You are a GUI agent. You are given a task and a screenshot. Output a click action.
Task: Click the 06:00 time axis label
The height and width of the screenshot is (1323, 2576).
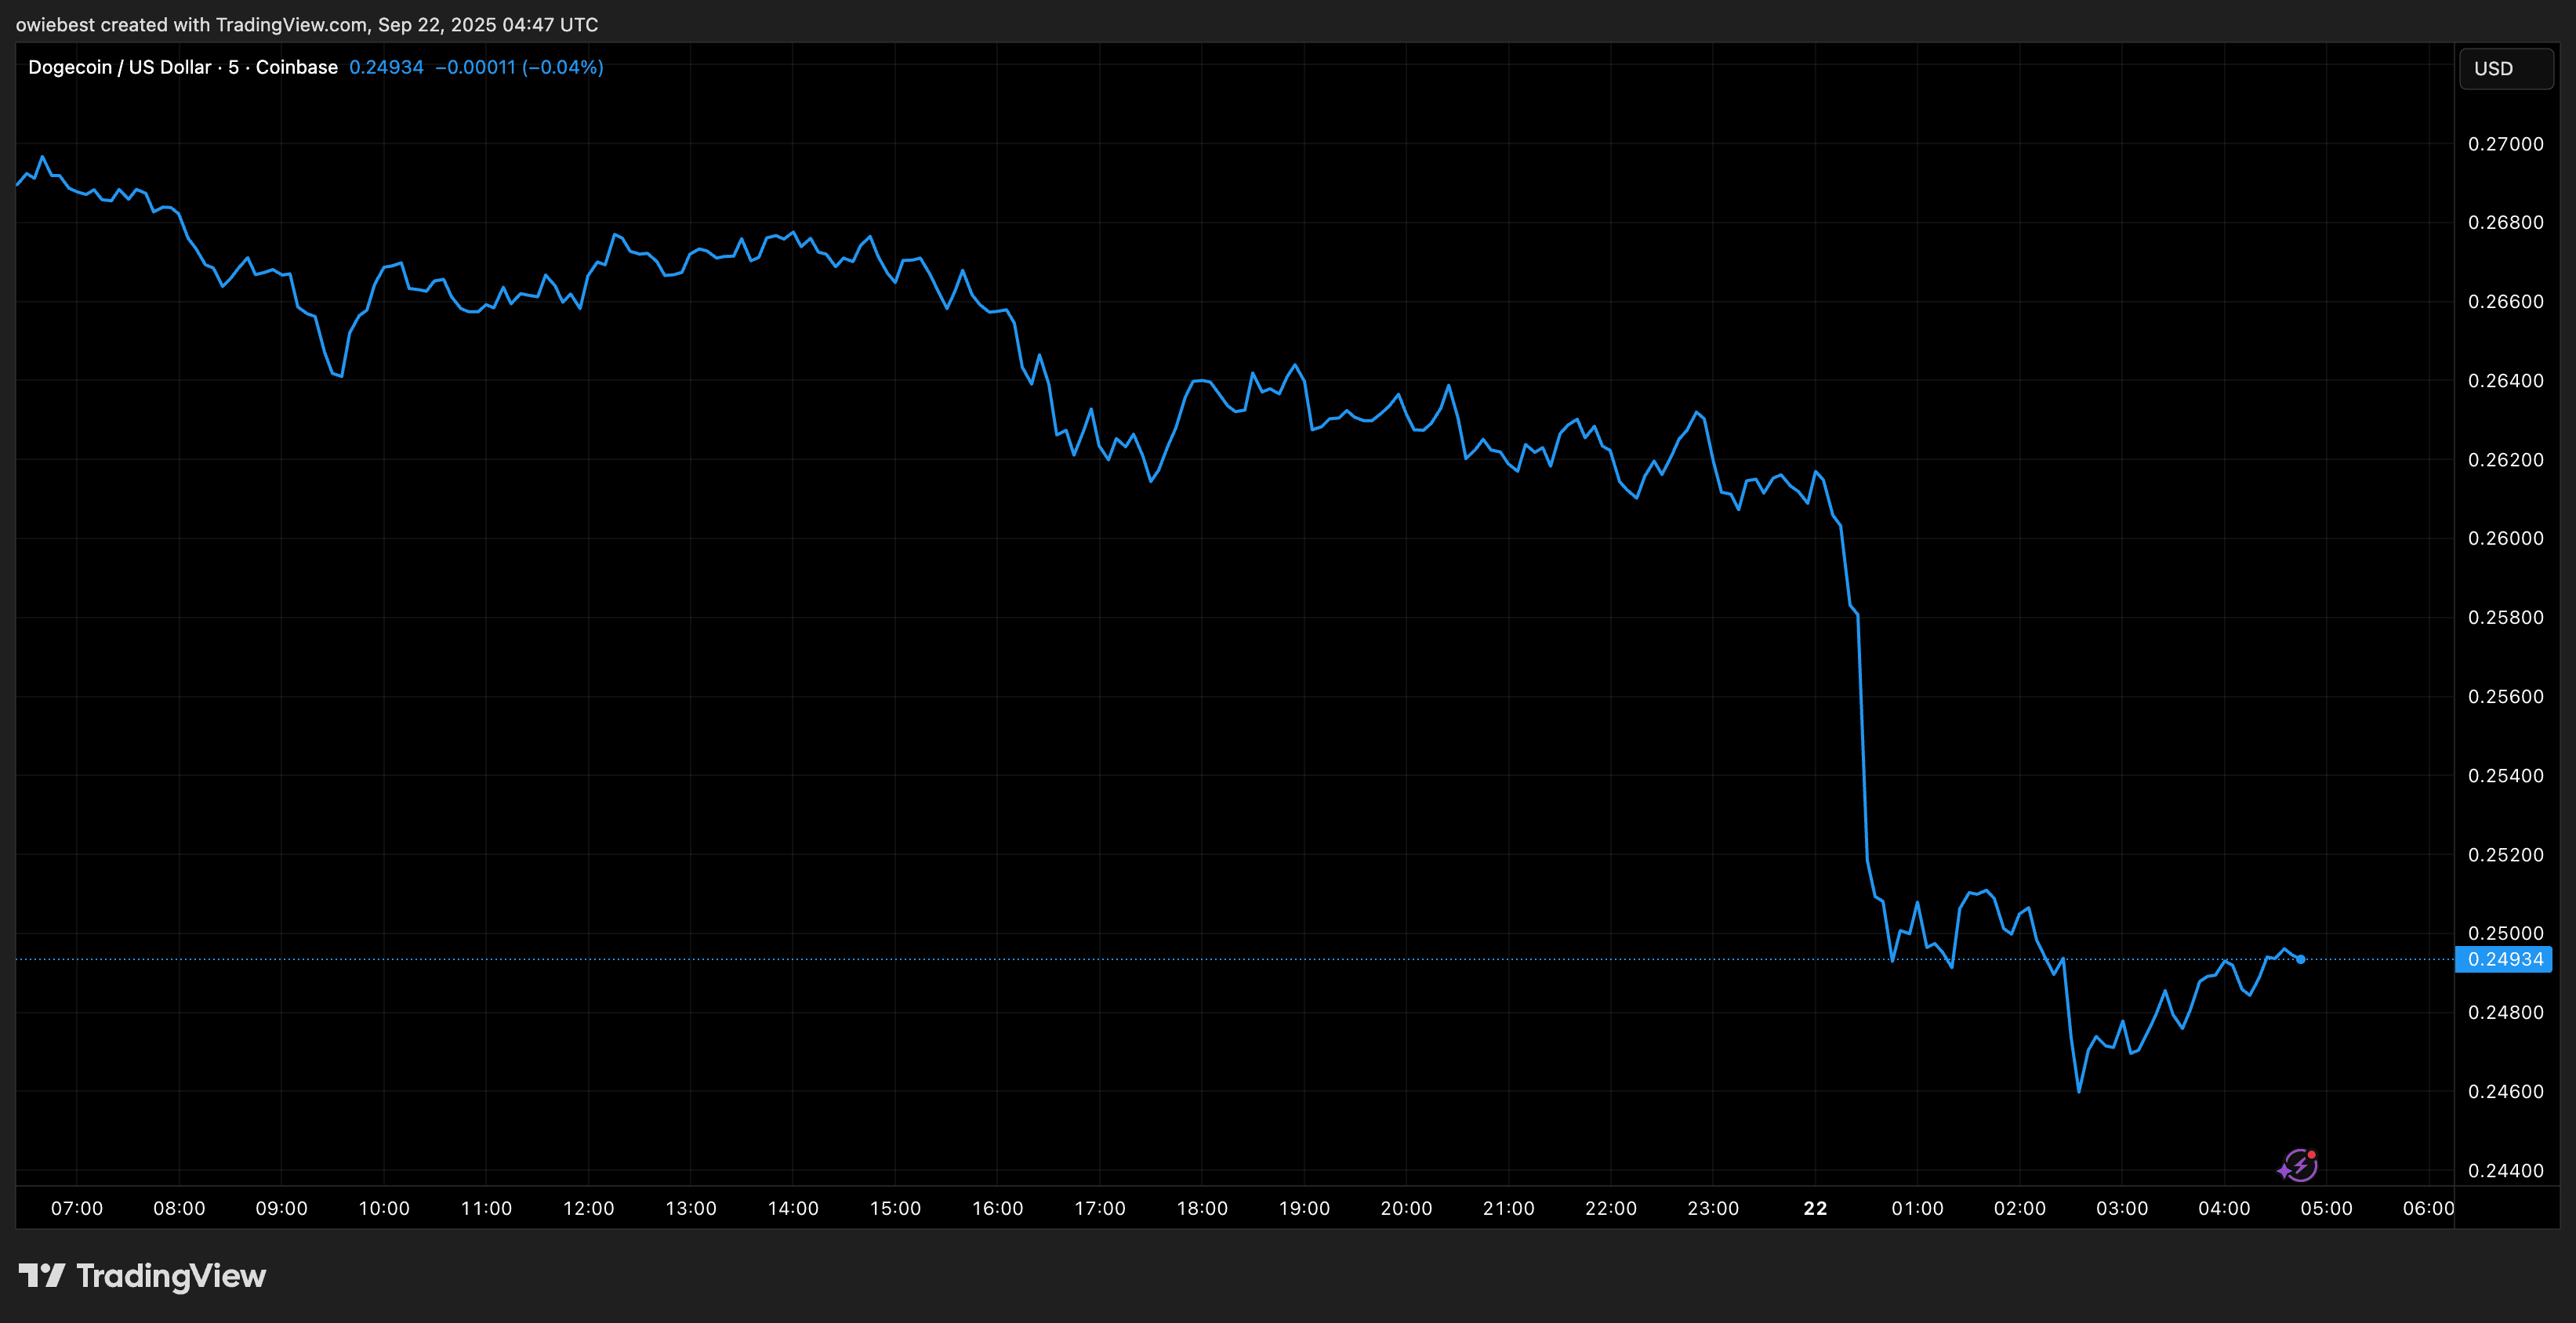click(x=2428, y=1208)
